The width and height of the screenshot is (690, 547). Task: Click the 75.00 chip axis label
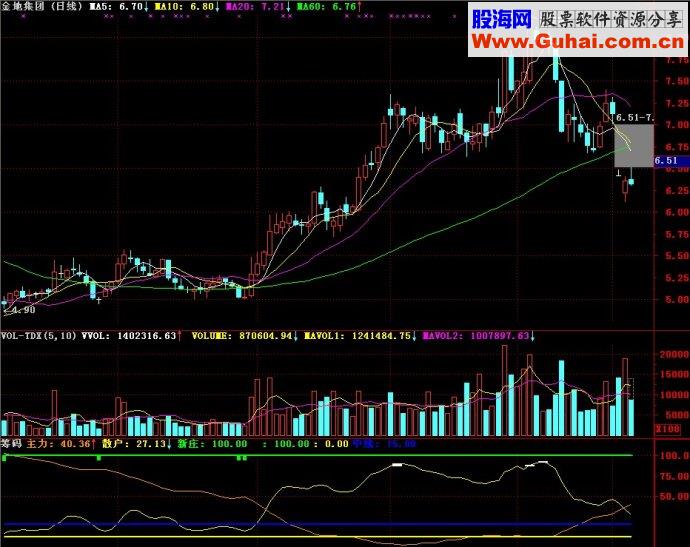point(675,476)
